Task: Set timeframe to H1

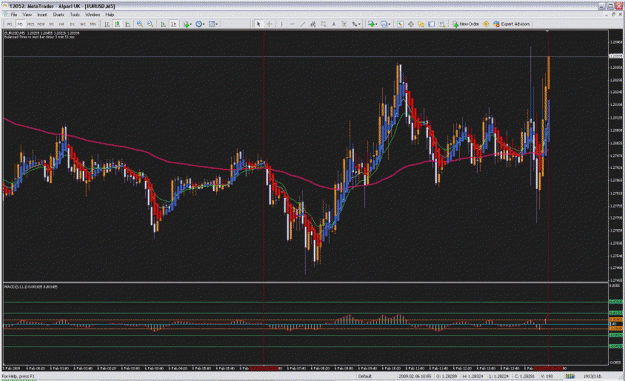Action: click(51, 24)
